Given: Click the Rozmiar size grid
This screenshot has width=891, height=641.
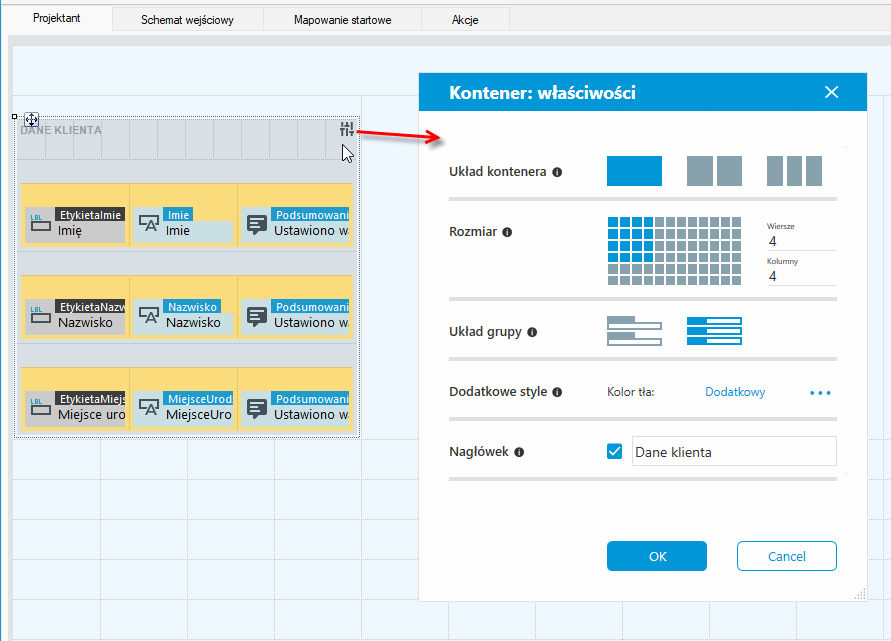Looking at the screenshot, I should coord(675,251).
